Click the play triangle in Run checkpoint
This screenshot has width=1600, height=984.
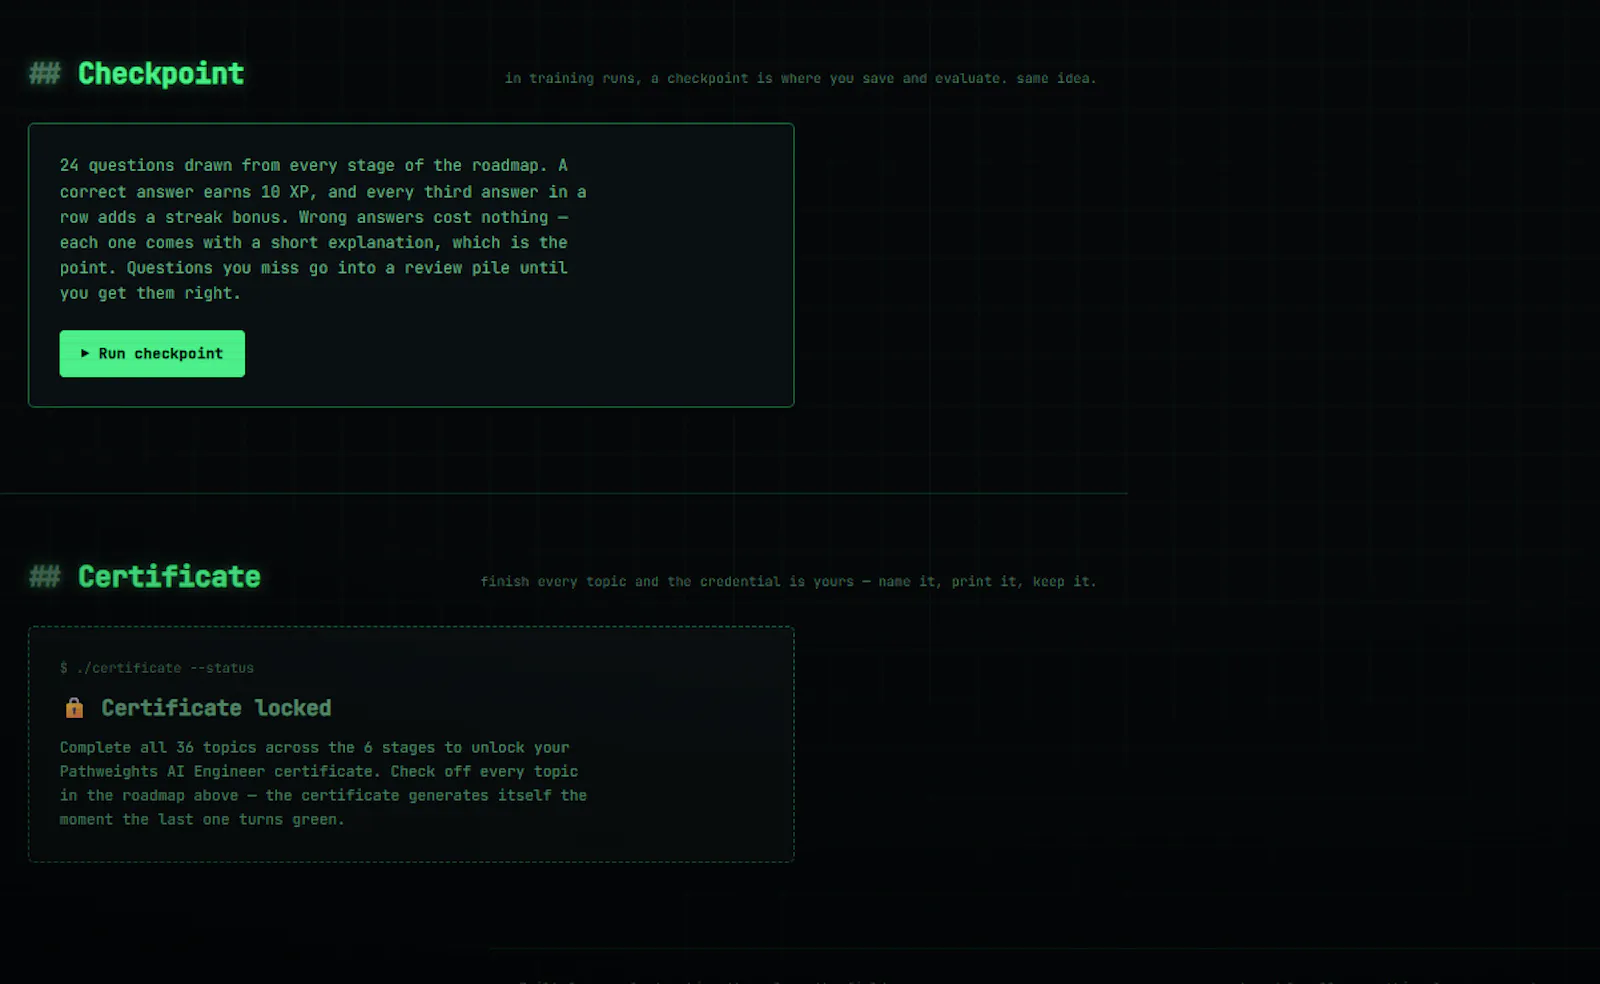click(x=85, y=354)
